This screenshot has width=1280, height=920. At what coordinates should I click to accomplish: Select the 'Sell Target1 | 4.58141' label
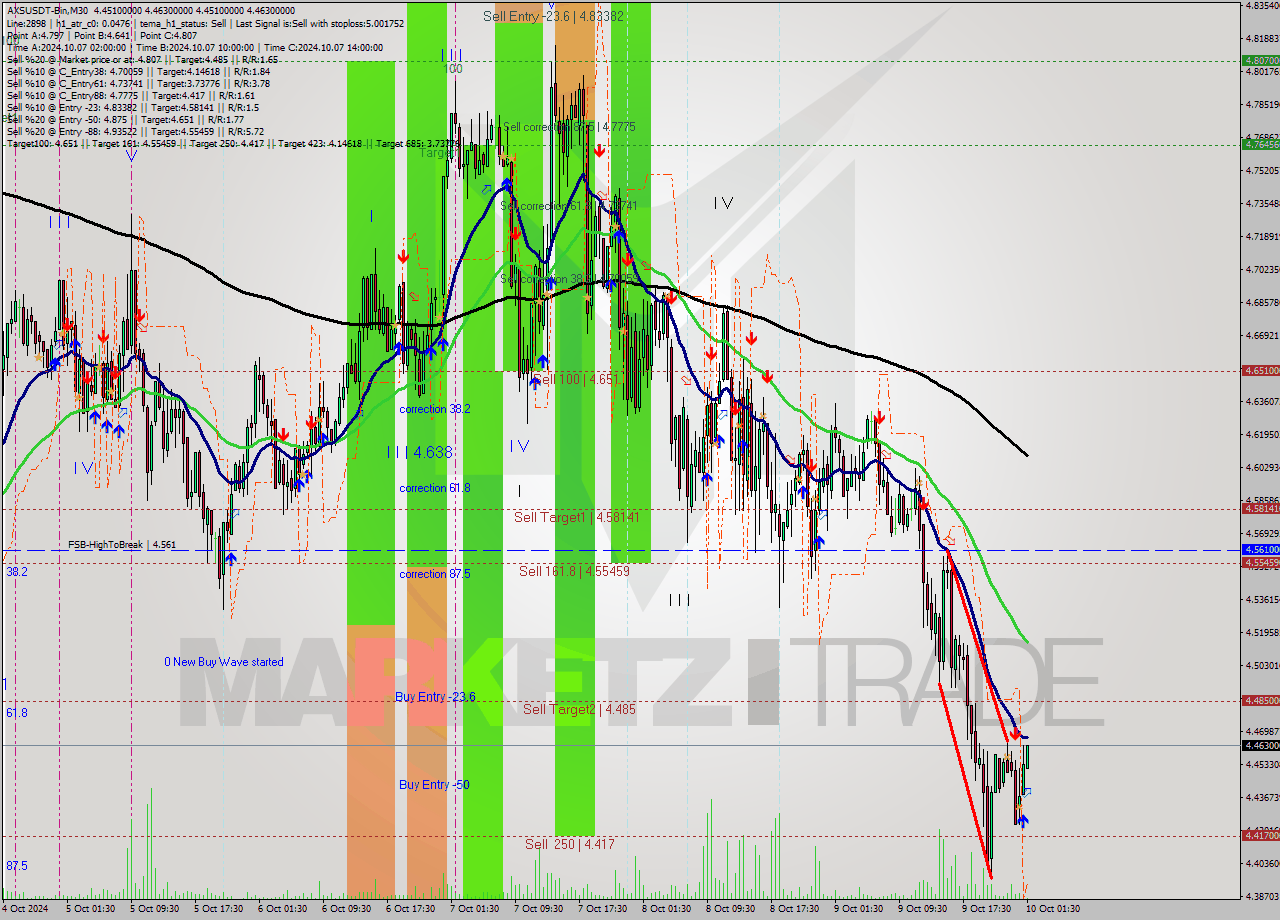tap(577, 517)
